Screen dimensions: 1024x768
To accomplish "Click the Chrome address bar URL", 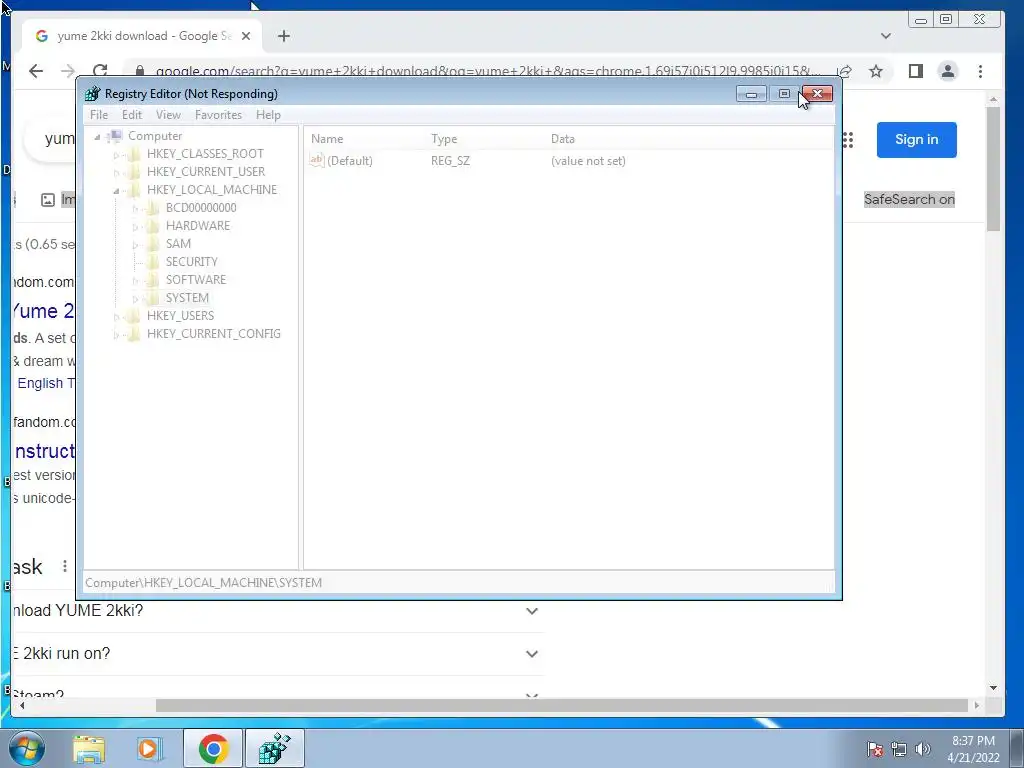I will coord(487,71).
